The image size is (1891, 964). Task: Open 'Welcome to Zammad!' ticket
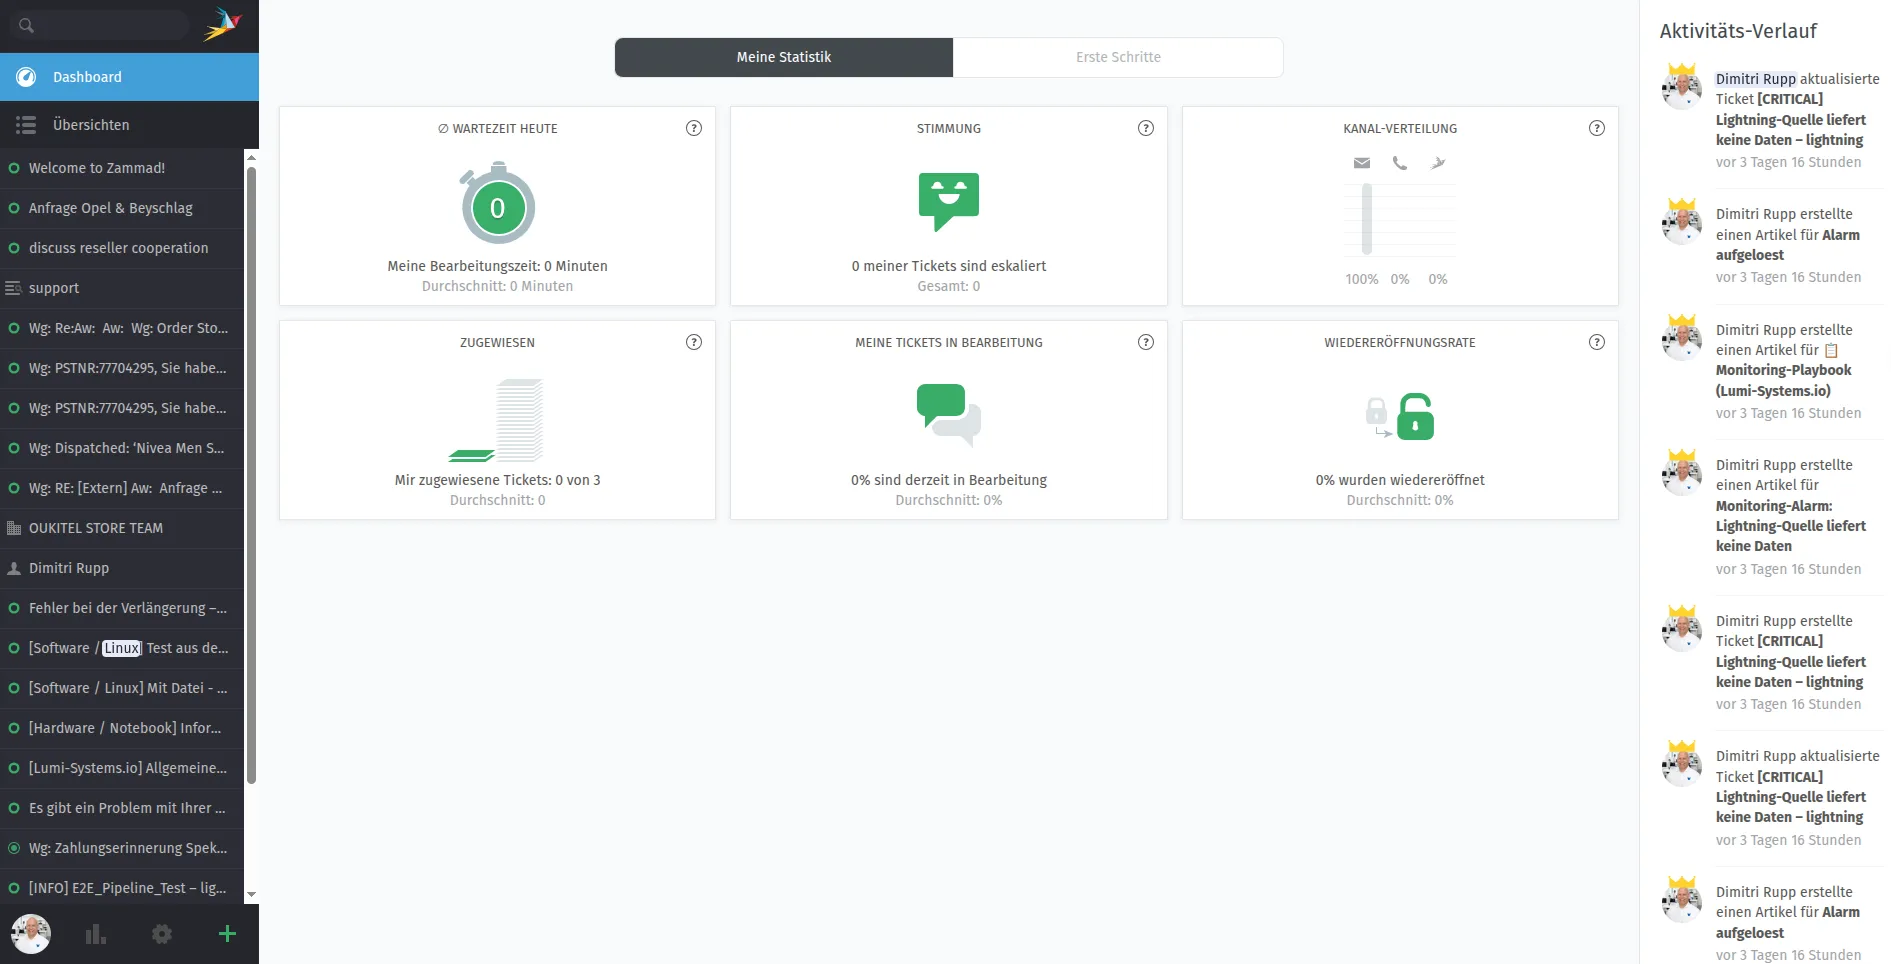click(x=122, y=168)
